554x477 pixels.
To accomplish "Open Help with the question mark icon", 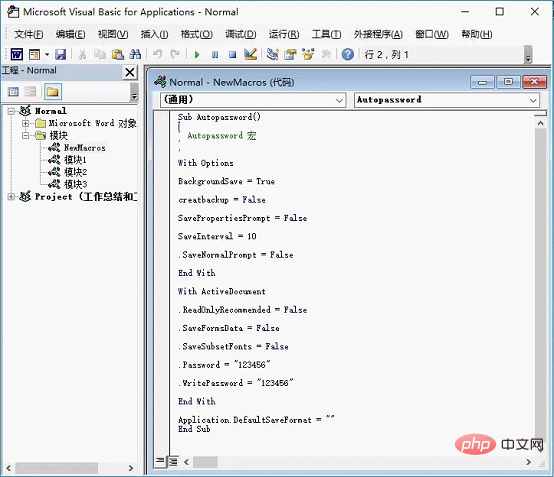I will pos(348,54).
